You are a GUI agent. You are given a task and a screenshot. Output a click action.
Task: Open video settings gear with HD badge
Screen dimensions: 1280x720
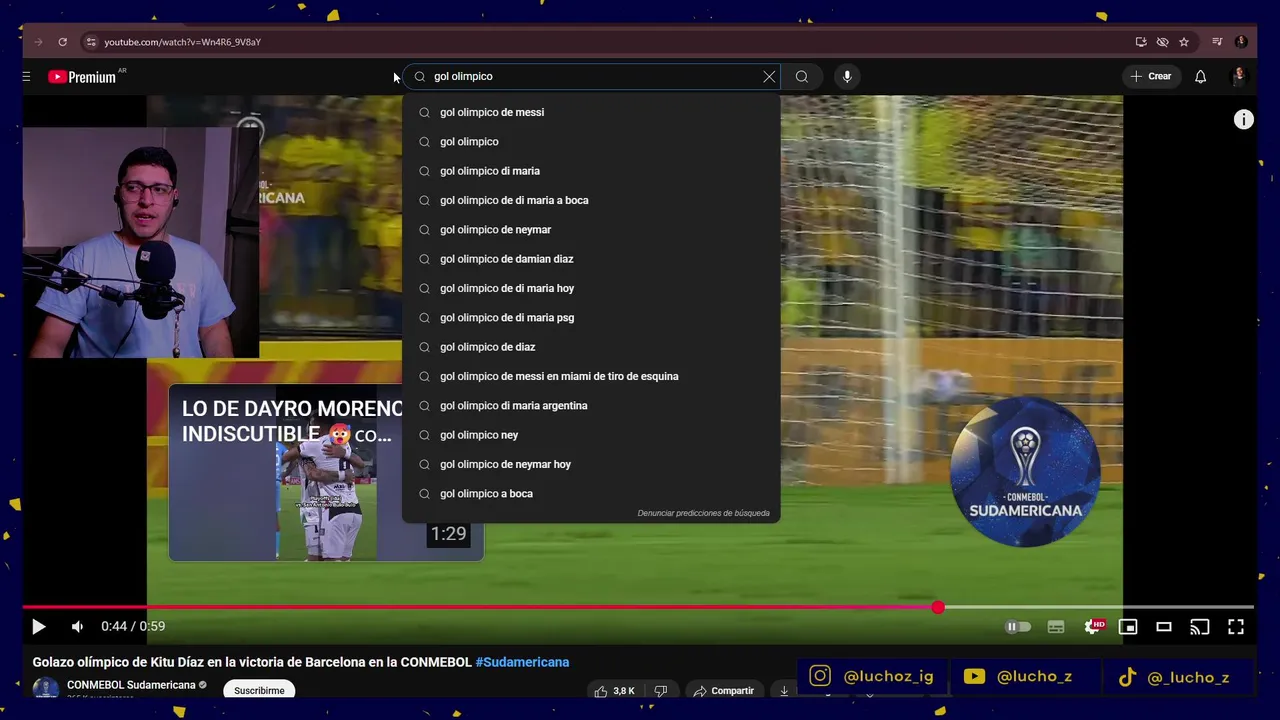click(1095, 627)
